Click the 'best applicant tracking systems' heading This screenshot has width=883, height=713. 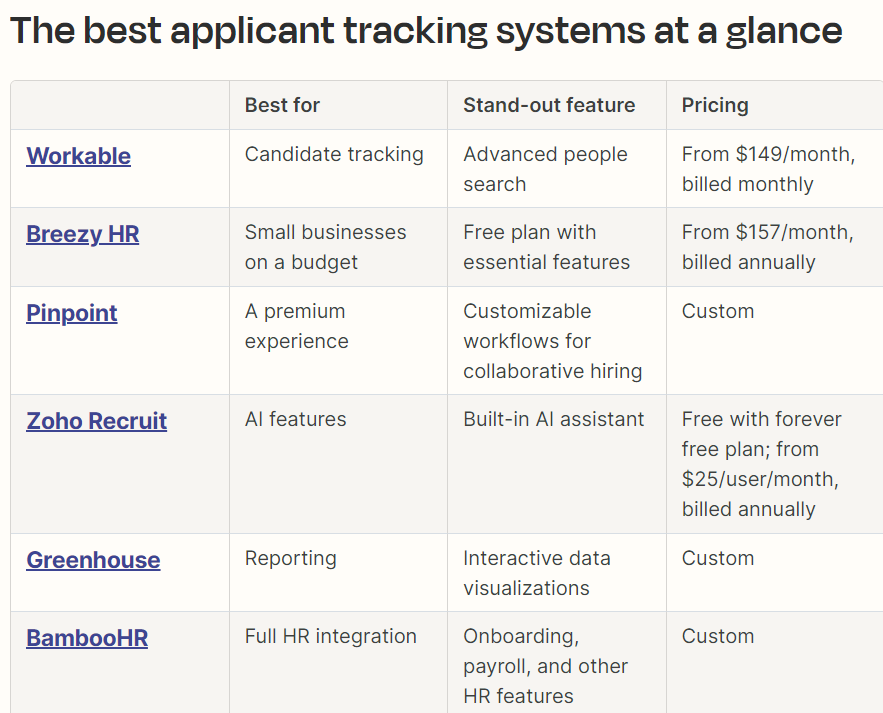(x=426, y=30)
